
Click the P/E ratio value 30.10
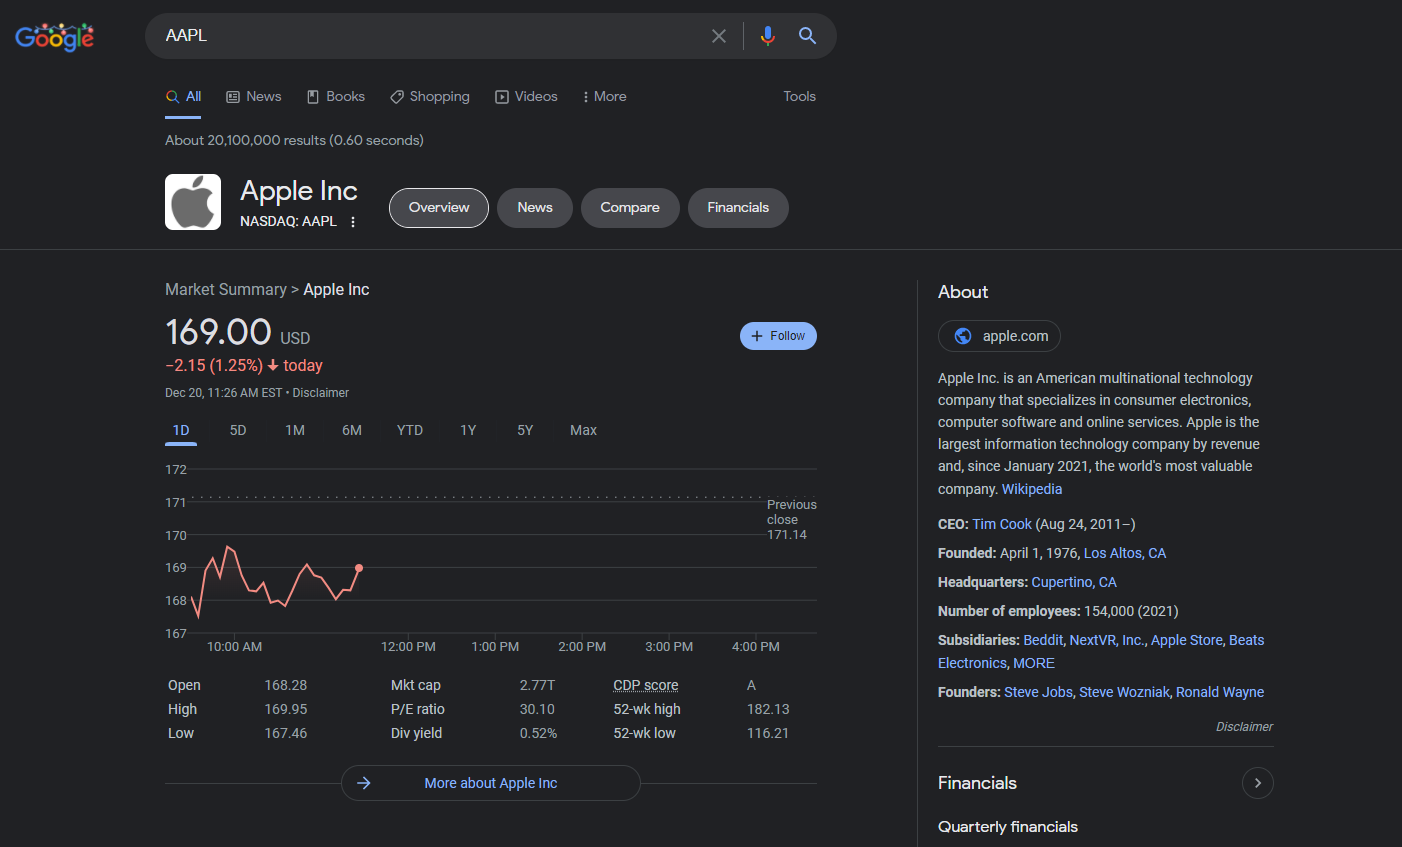[537, 709]
